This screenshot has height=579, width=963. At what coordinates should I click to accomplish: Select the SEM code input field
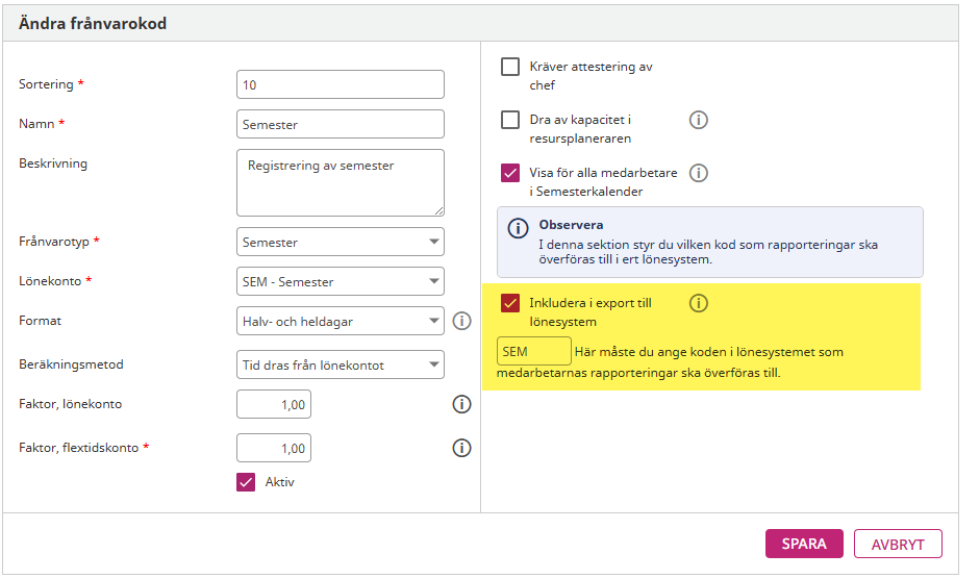(x=532, y=351)
